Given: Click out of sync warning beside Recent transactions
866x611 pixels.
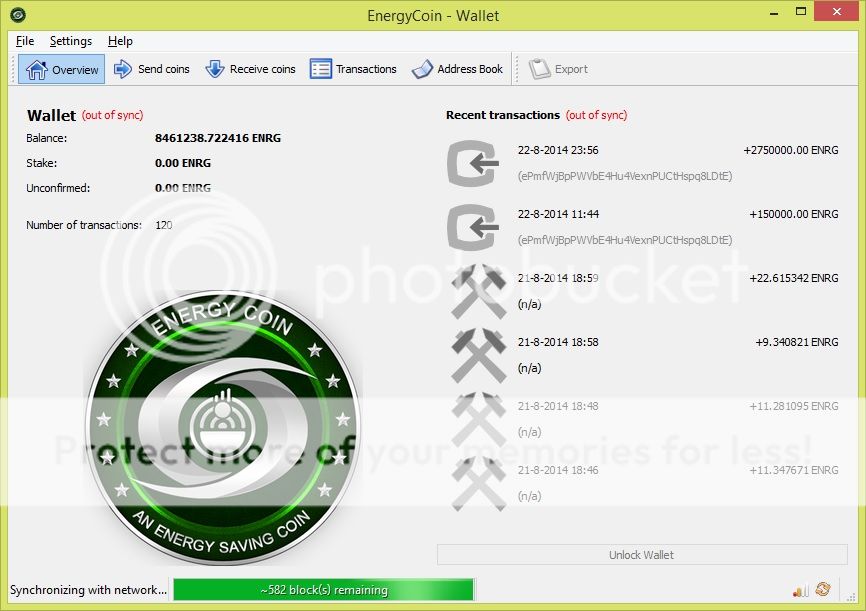Looking at the screenshot, I should click(x=596, y=115).
